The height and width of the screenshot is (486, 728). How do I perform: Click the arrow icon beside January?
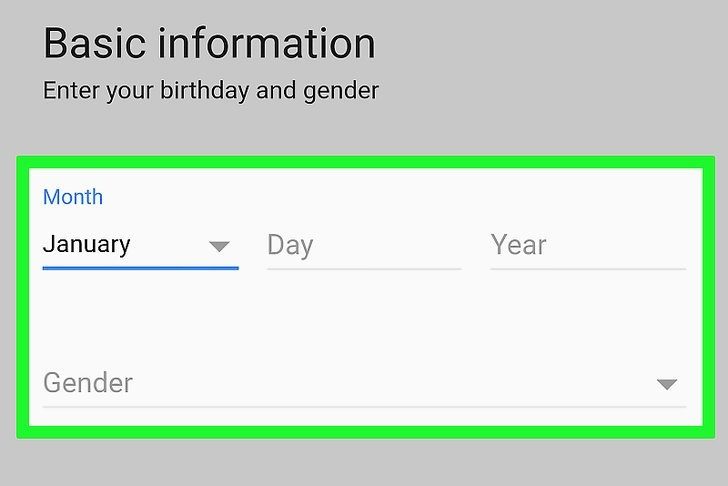[x=219, y=247]
